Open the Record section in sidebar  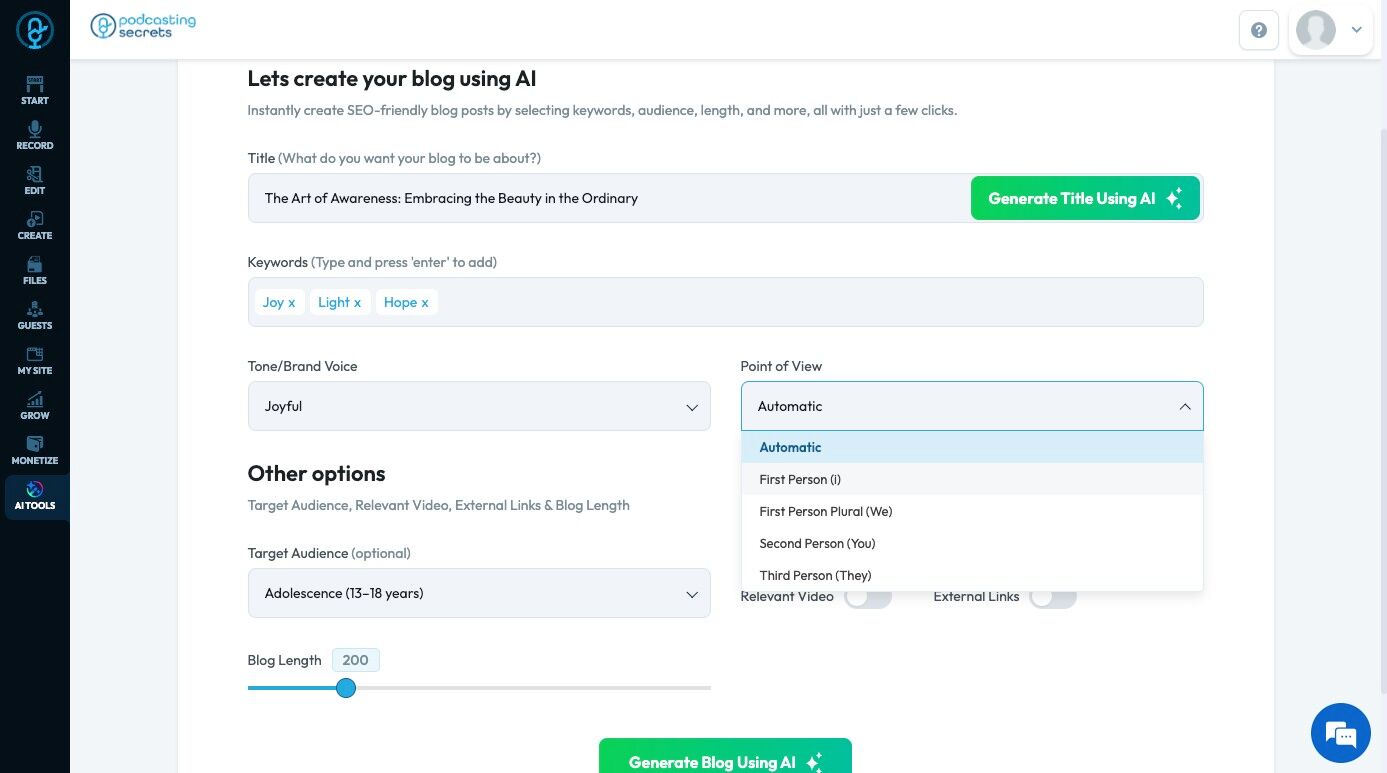click(34, 135)
